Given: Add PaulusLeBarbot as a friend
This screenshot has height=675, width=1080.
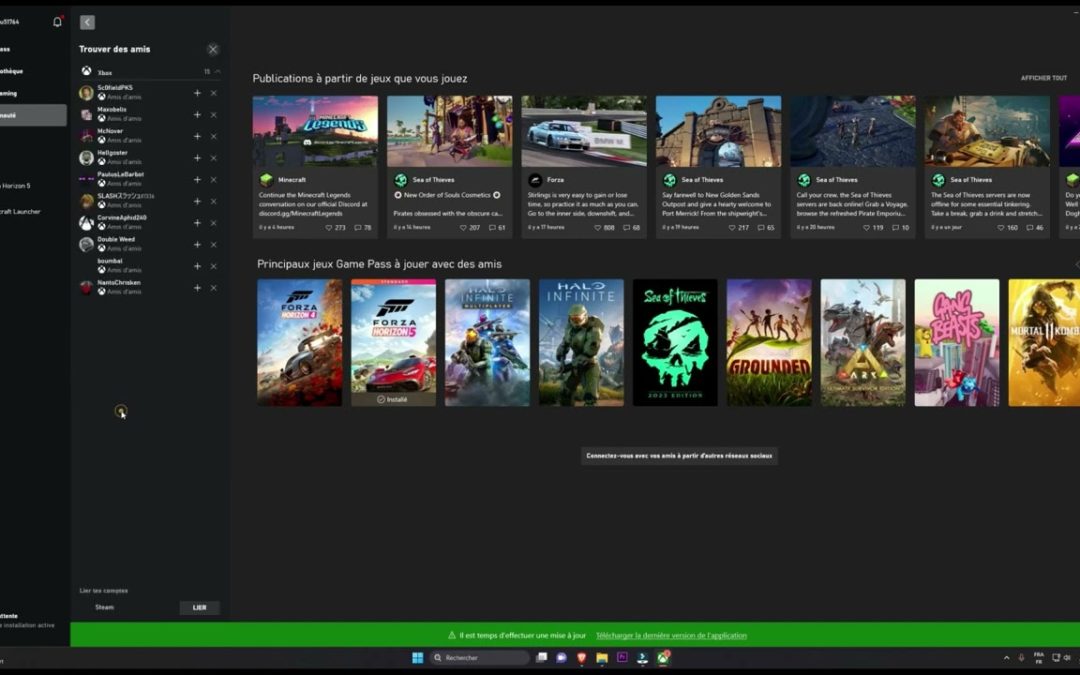Looking at the screenshot, I should tap(197, 179).
